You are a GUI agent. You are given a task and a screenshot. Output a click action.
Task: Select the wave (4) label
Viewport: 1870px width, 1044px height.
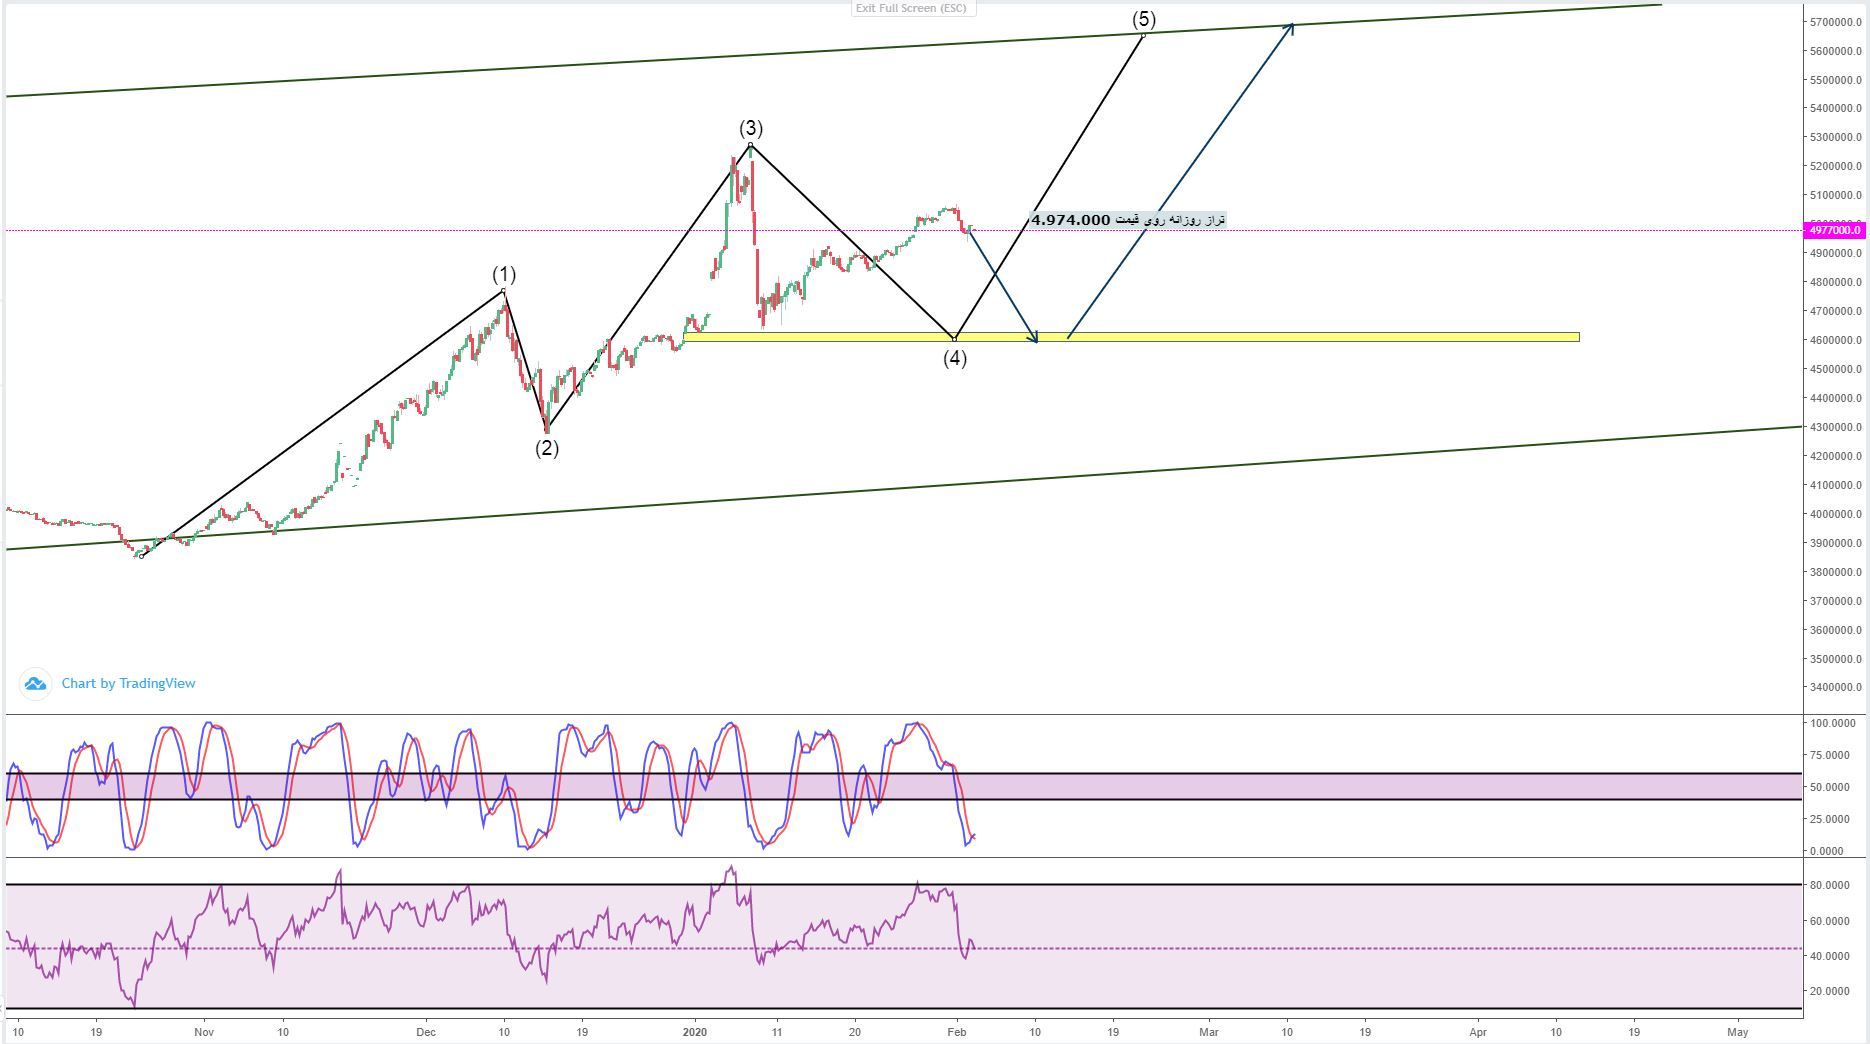(x=955, y=358)
